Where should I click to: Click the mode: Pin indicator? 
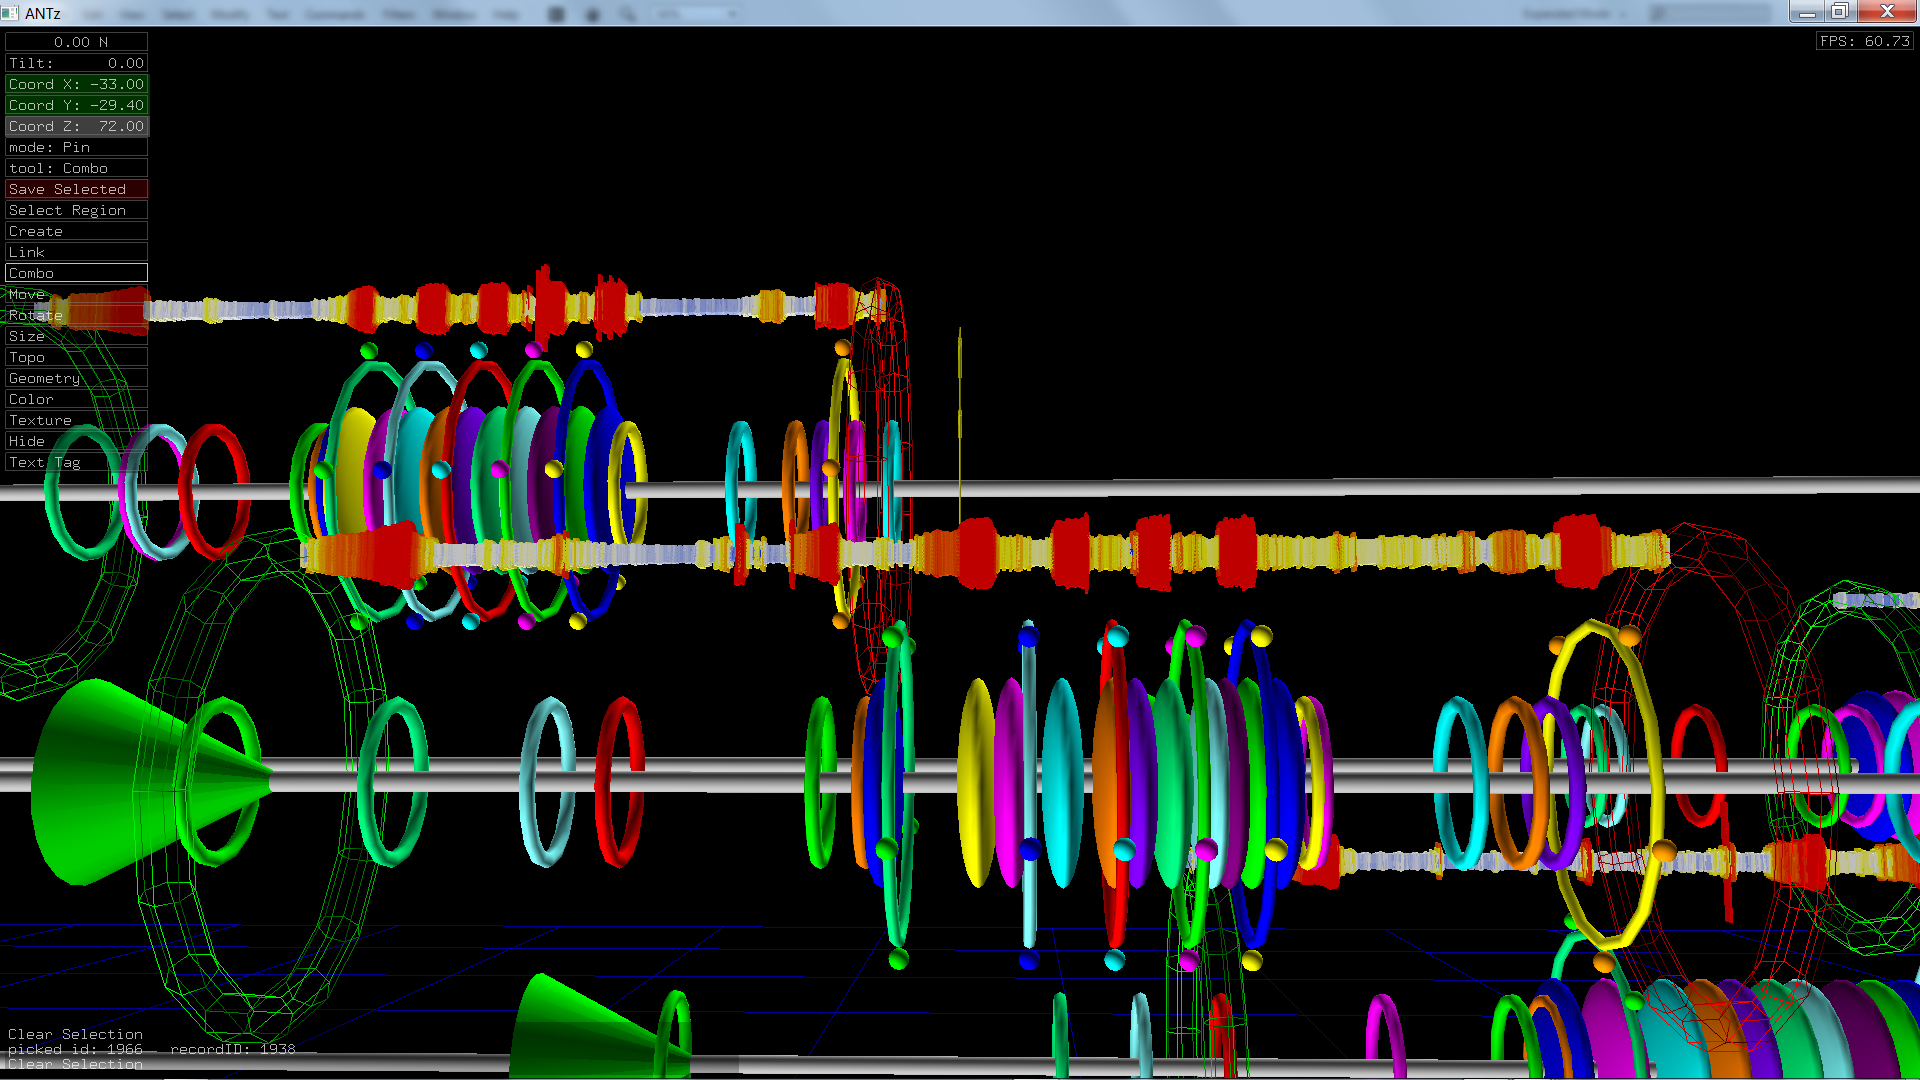[x=76, y=147]
